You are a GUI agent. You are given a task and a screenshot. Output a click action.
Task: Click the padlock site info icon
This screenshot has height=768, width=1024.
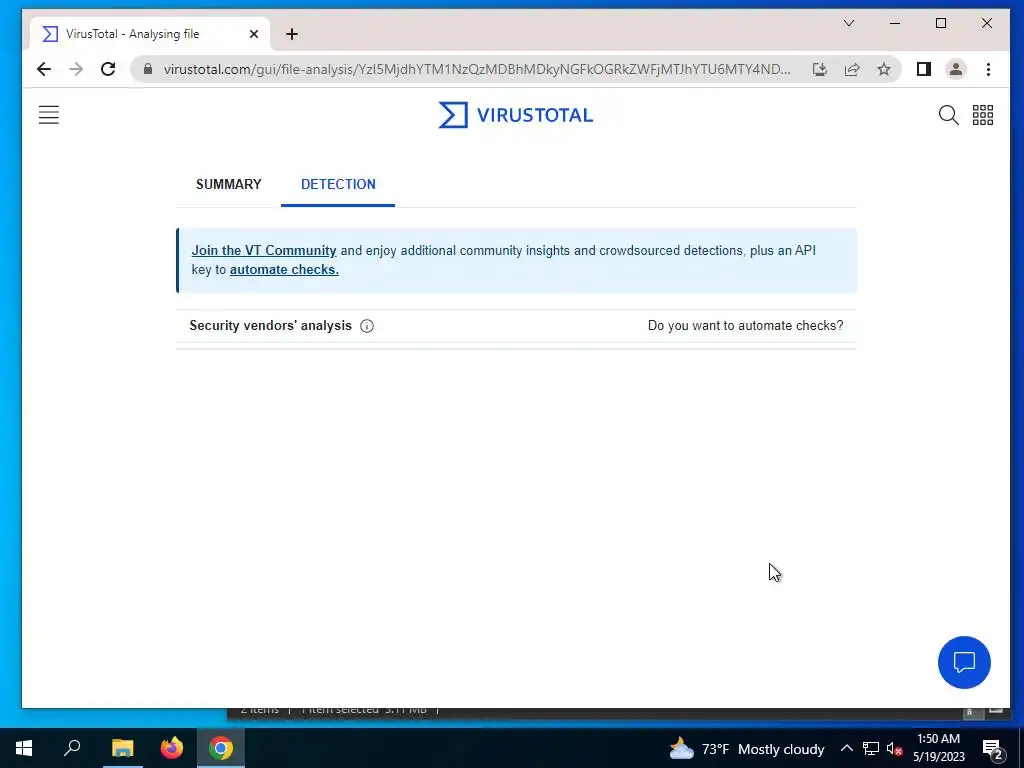click(x=148, y=69)
